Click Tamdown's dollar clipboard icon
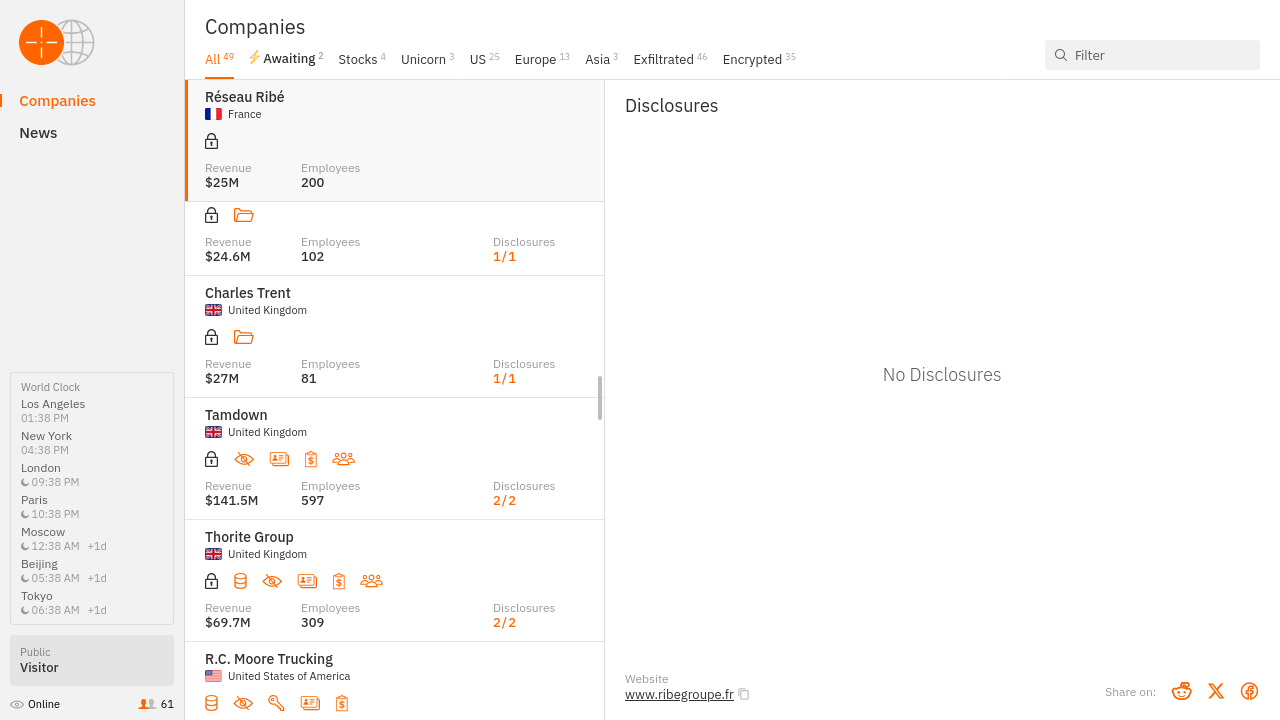1280x720 pixels. click(311, 459)
